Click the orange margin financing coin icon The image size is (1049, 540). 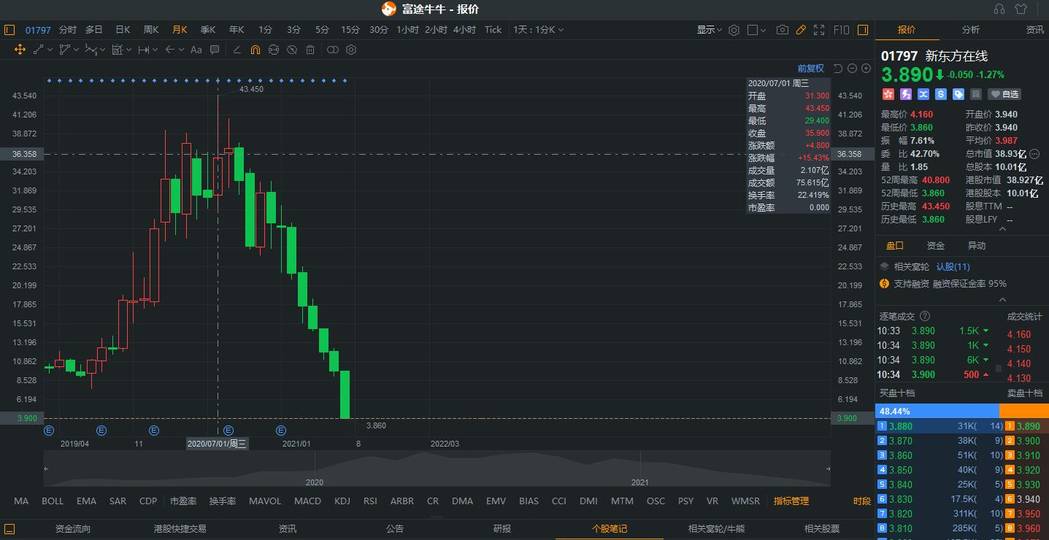click(884, 284)
